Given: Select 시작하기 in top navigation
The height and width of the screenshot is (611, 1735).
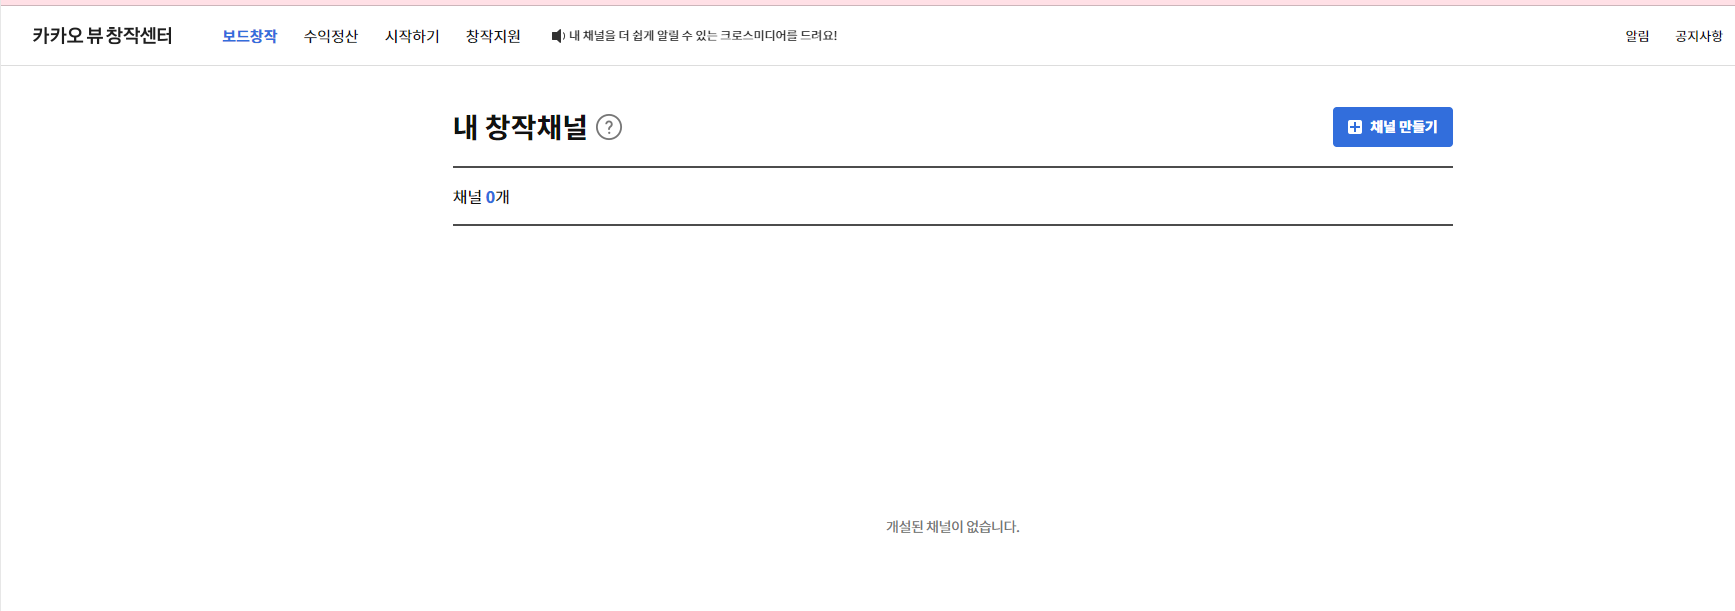Looking at the screenshot, I should coord(412,36).
